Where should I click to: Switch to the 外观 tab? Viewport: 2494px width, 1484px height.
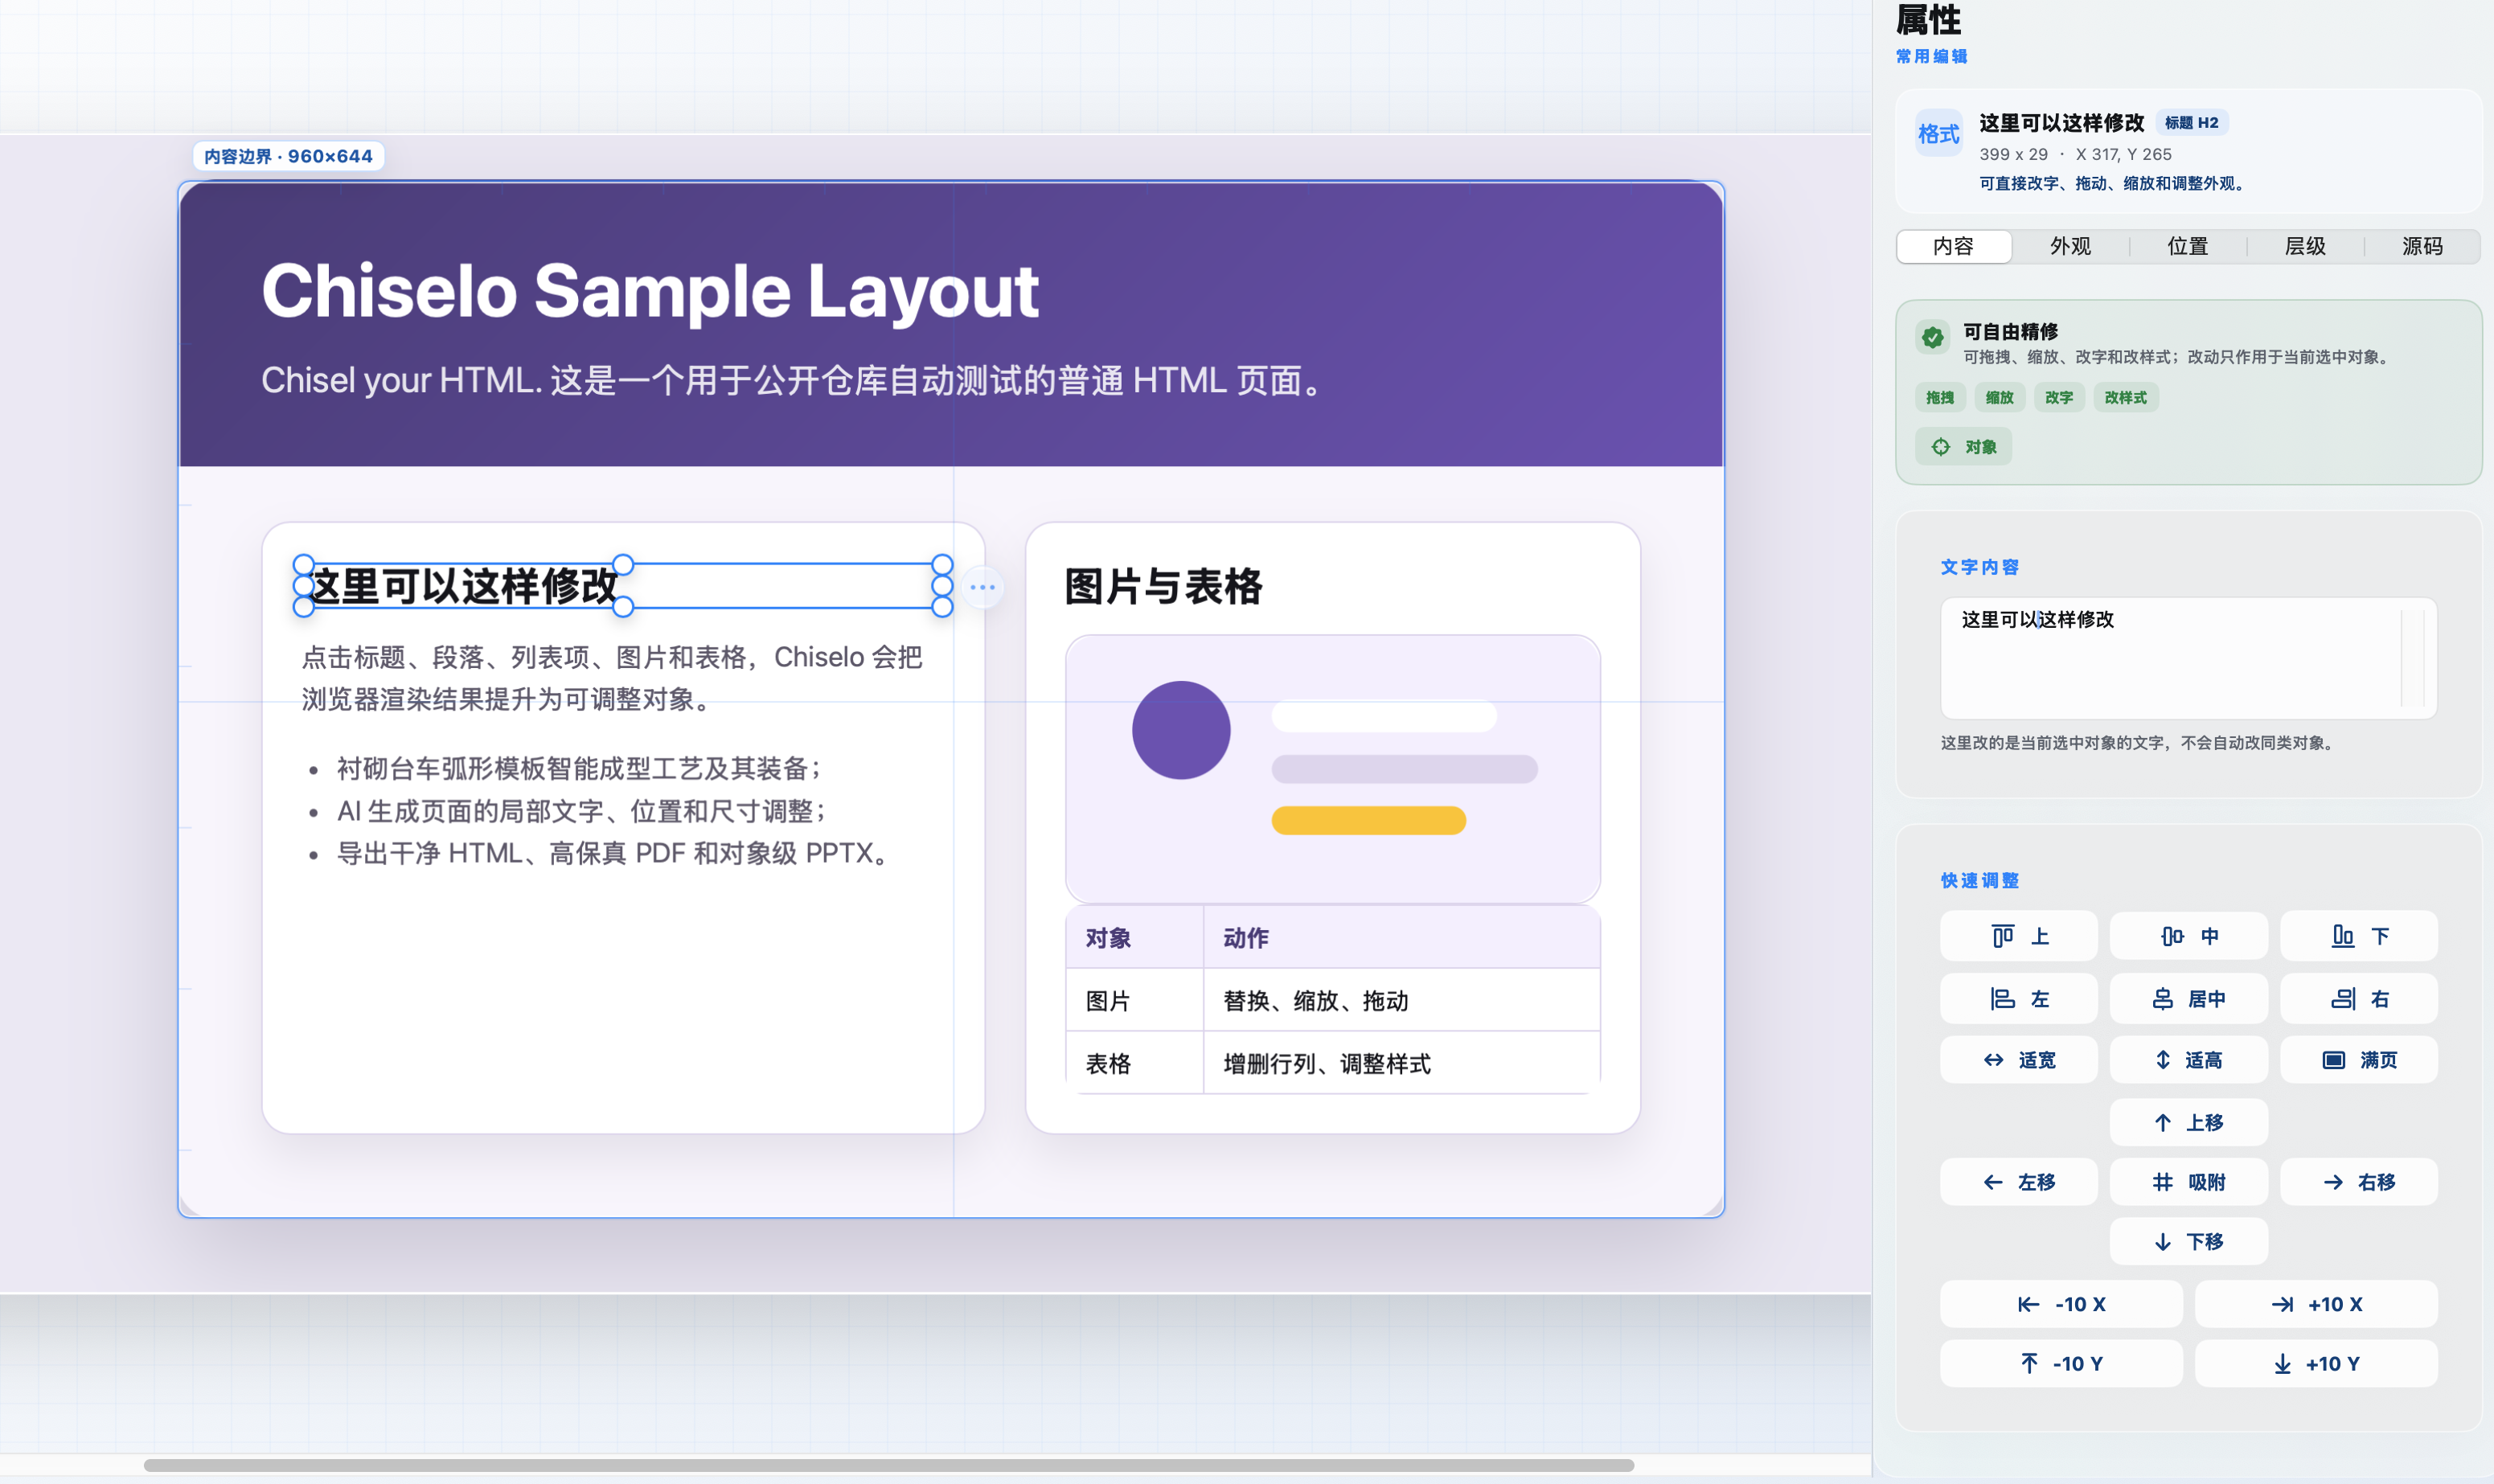pyautogui.click(x=2070, y=246)
